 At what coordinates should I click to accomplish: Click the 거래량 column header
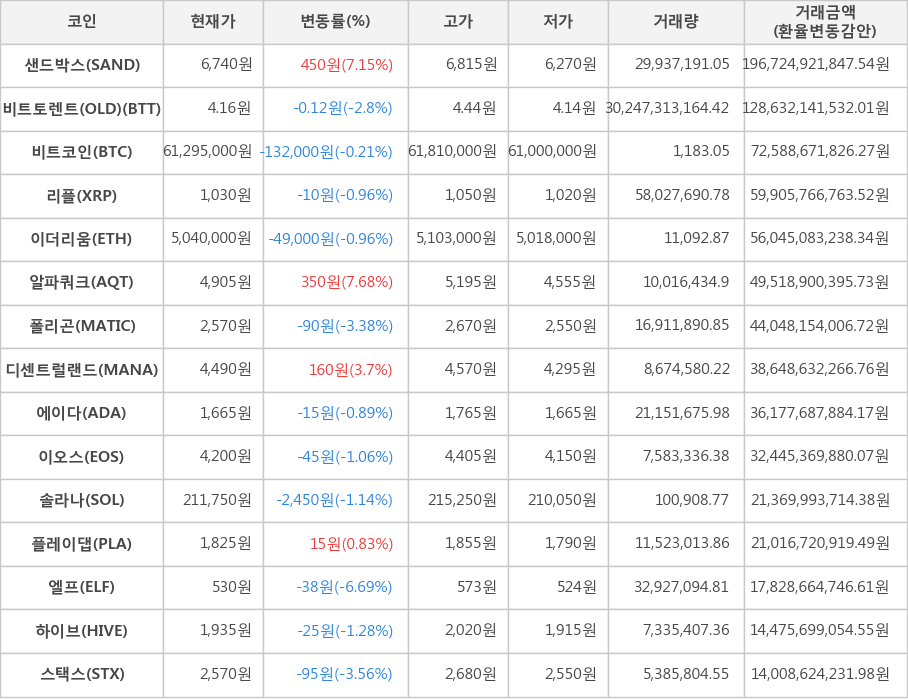tap(676, 21)
